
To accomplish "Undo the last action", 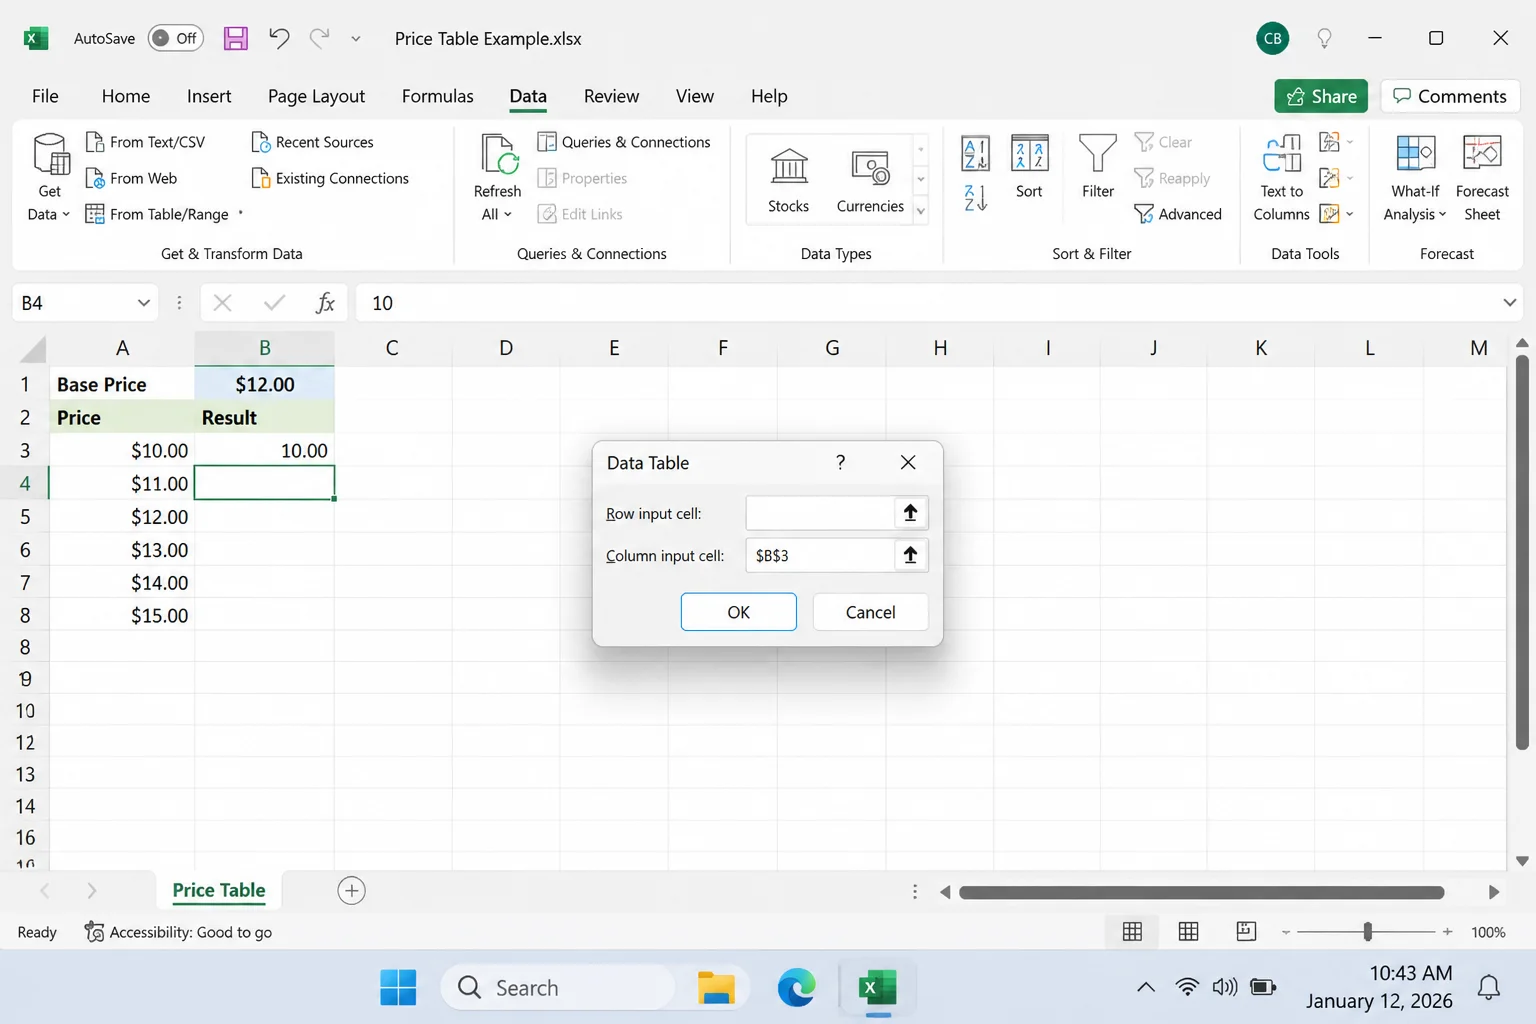I will click(279, 38).
